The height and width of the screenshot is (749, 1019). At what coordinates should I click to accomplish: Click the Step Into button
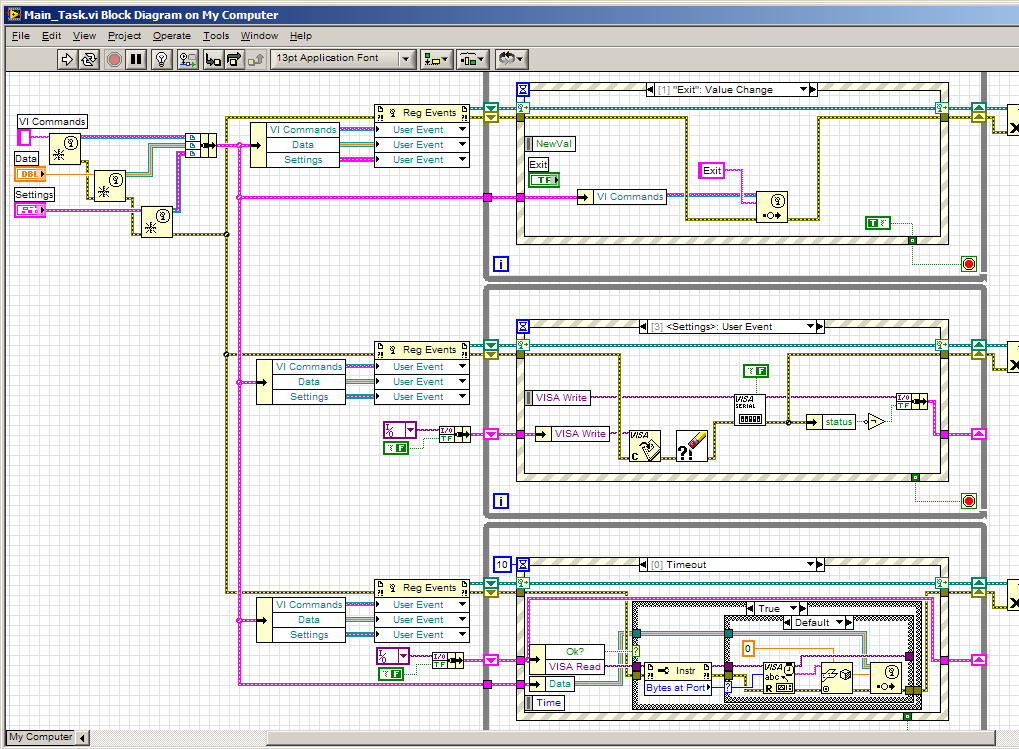tap(213, 59)
